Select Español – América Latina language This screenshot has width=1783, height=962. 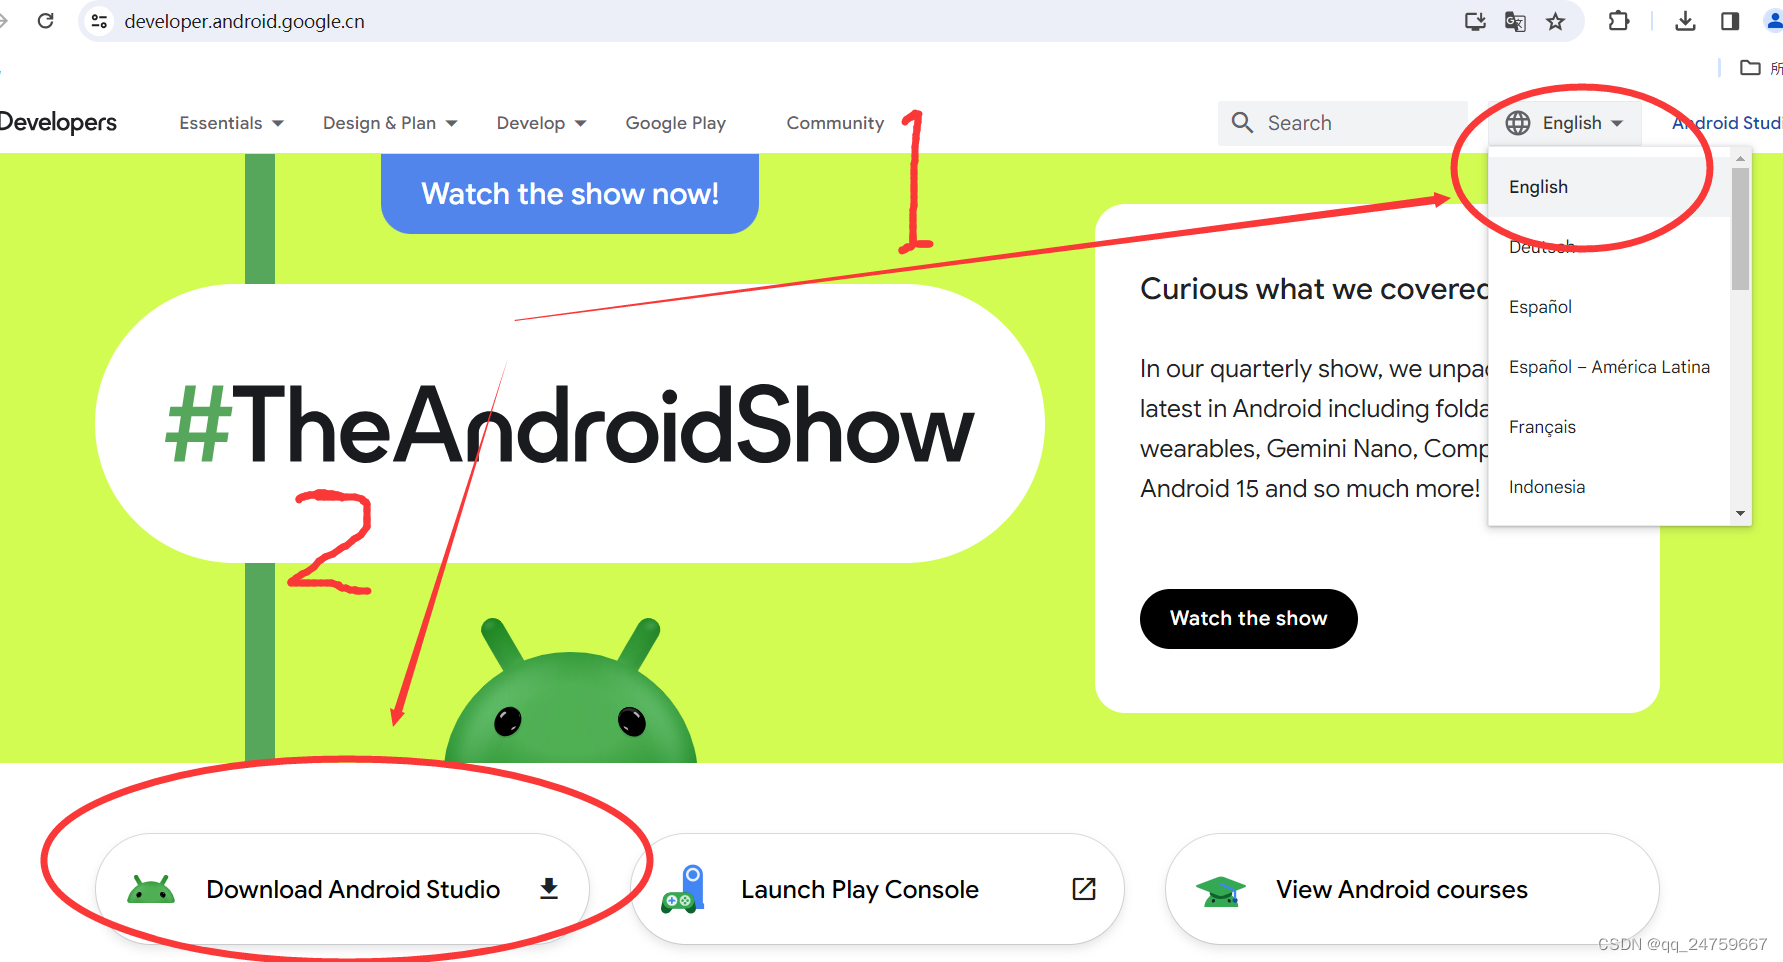[1609, 367]
